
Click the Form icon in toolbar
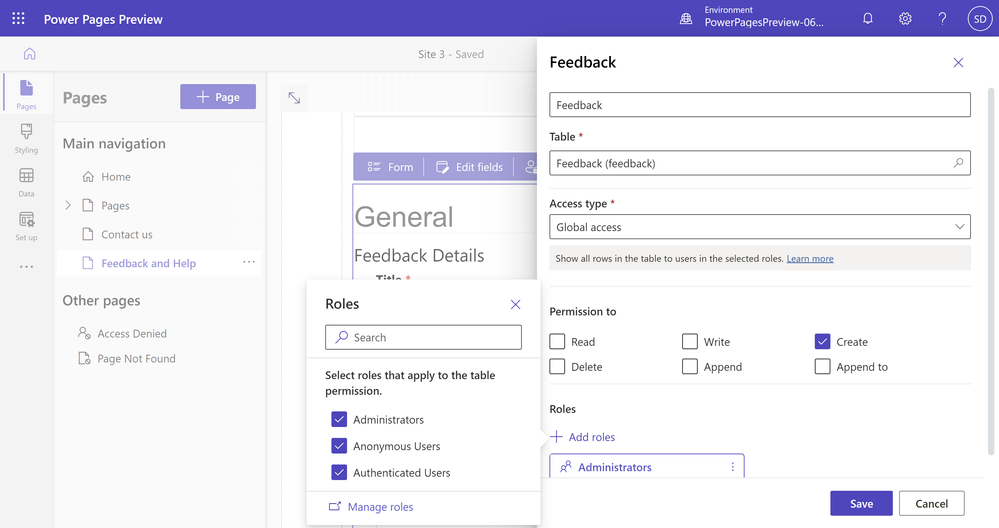click(x=374, y=167)
